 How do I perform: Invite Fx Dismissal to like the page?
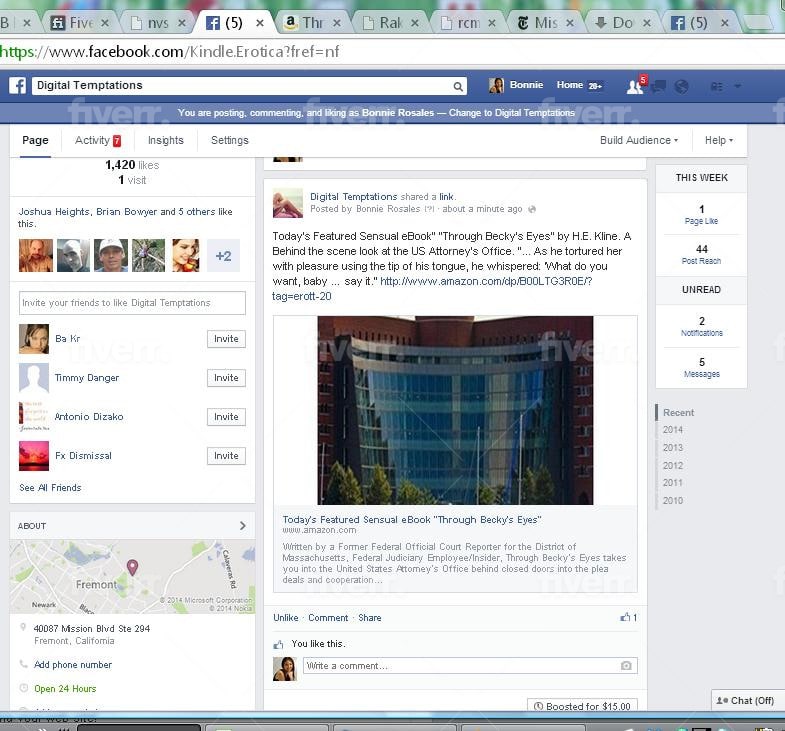(226, 456)
